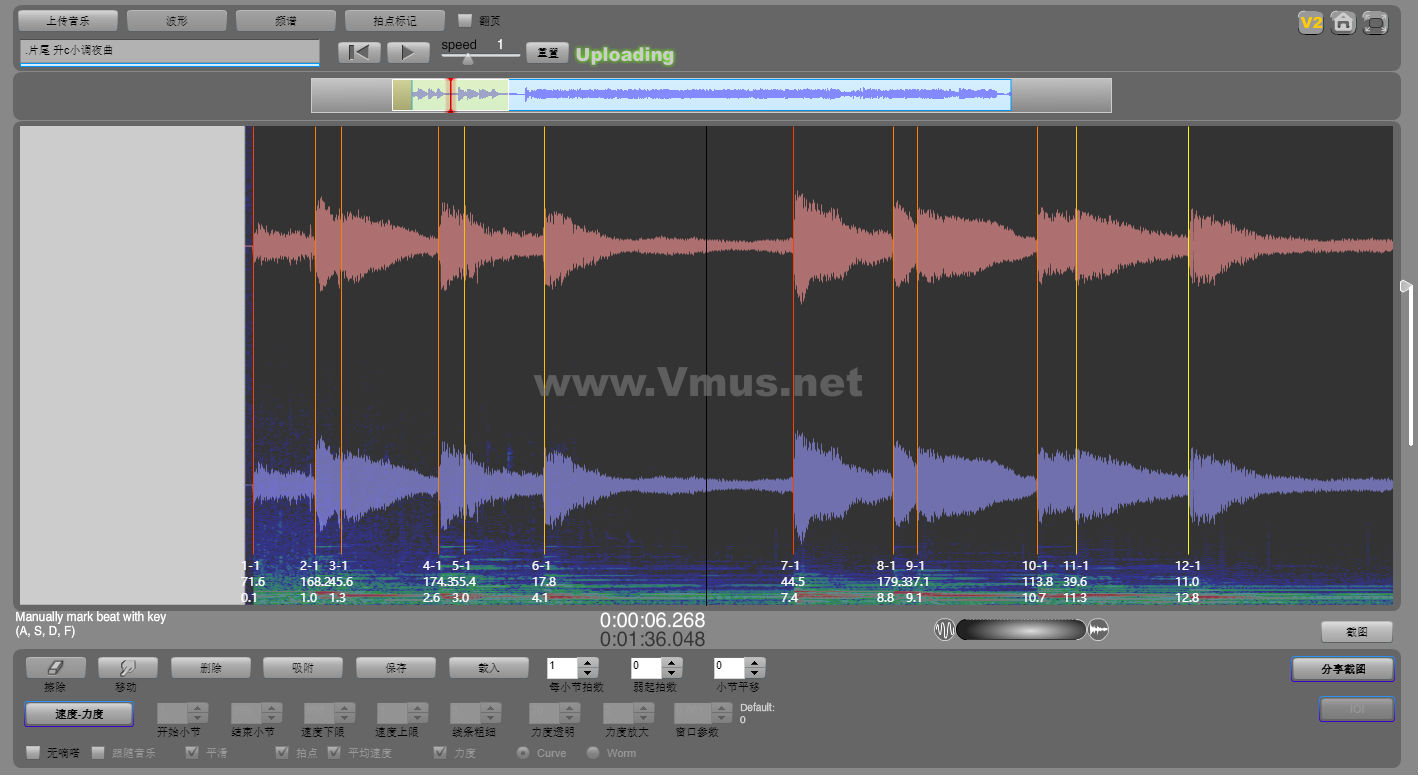Click the 开始小节 stepper up arrow

click(198, 708)
